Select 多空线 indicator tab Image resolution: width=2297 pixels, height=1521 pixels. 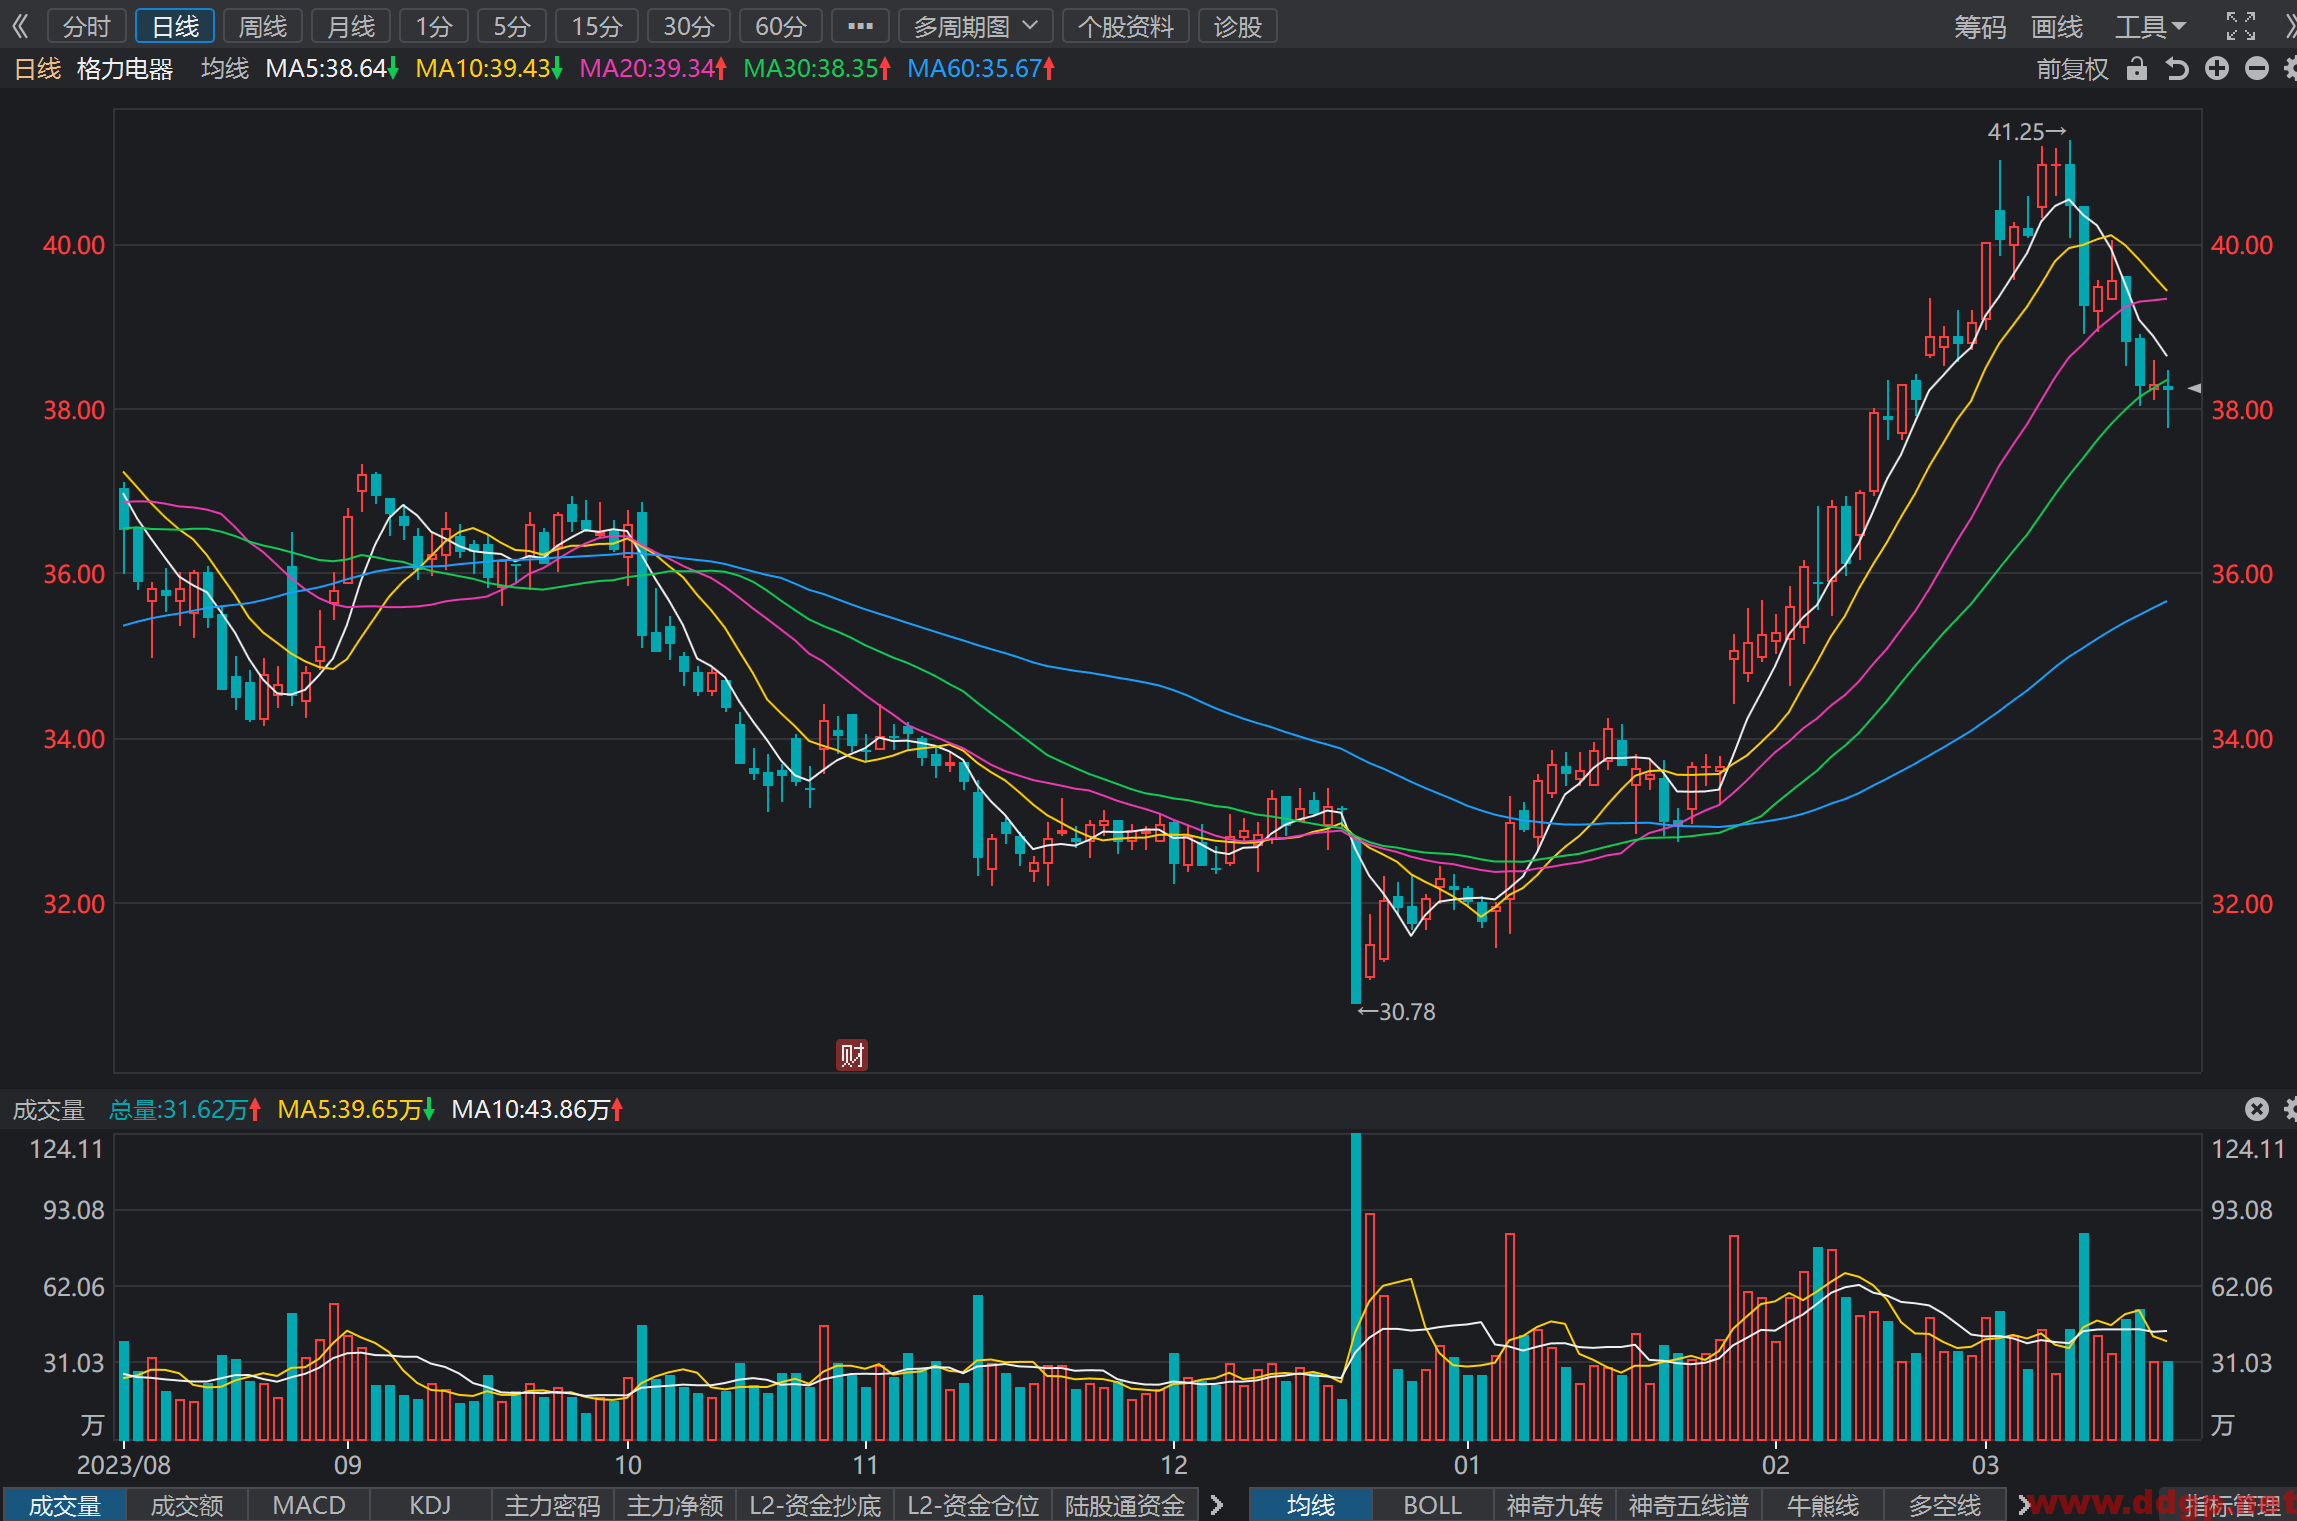(x=1945, y=1505)
